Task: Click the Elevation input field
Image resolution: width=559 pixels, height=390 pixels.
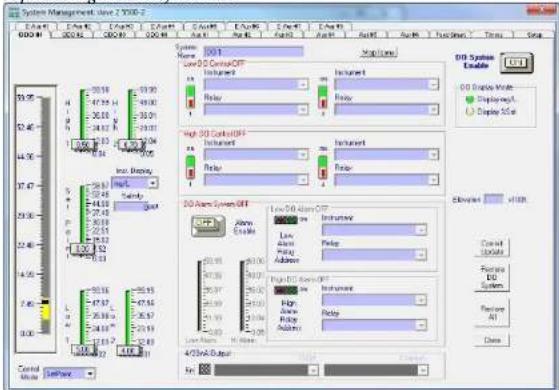Action: click(x=493, y=199)
